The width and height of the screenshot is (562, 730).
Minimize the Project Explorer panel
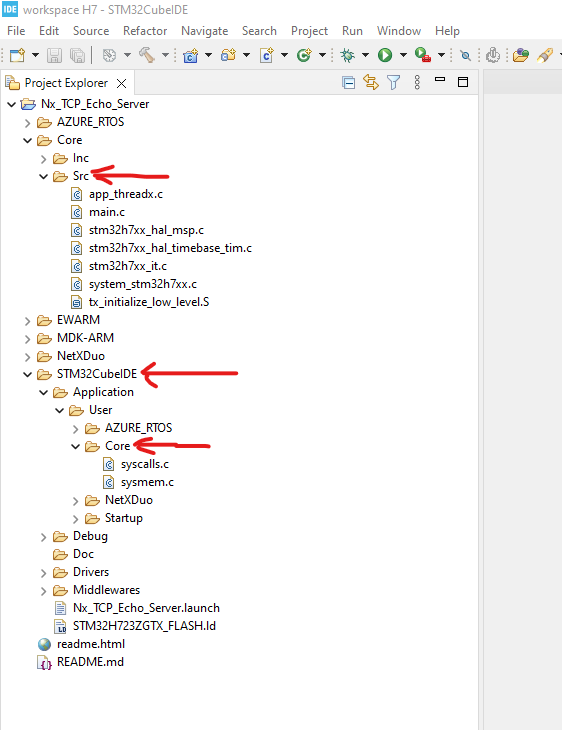pos(440,80)
